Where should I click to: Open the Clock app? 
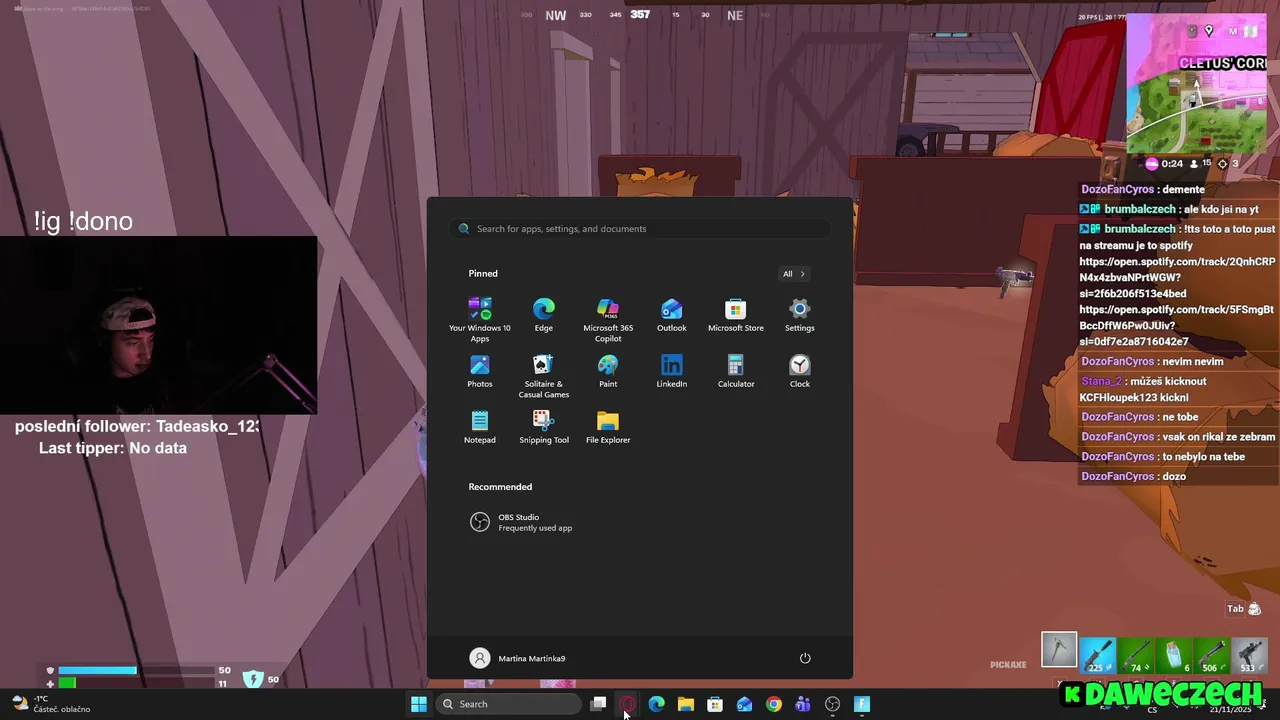799,371
